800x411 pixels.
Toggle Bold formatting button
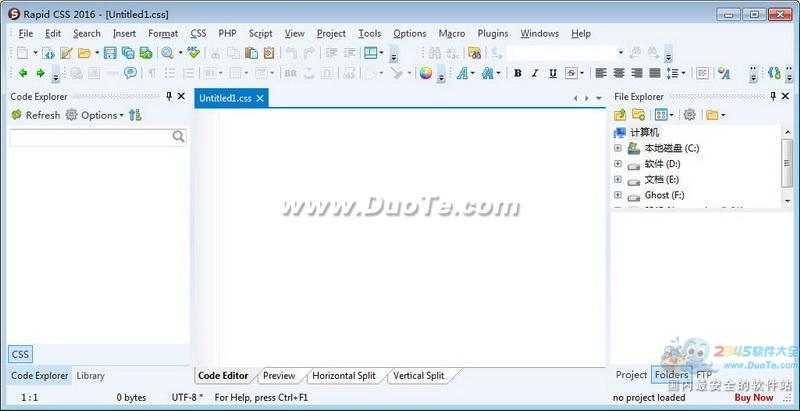click(x=518, y=73)
